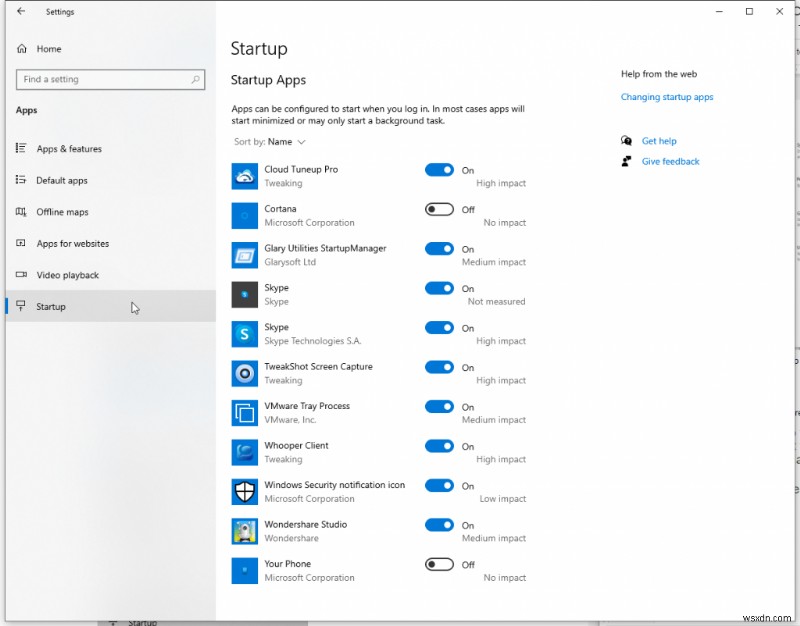Click the Wondershare Studio app icon
This screenshot has width=800, height=626.
pos(243,530)
